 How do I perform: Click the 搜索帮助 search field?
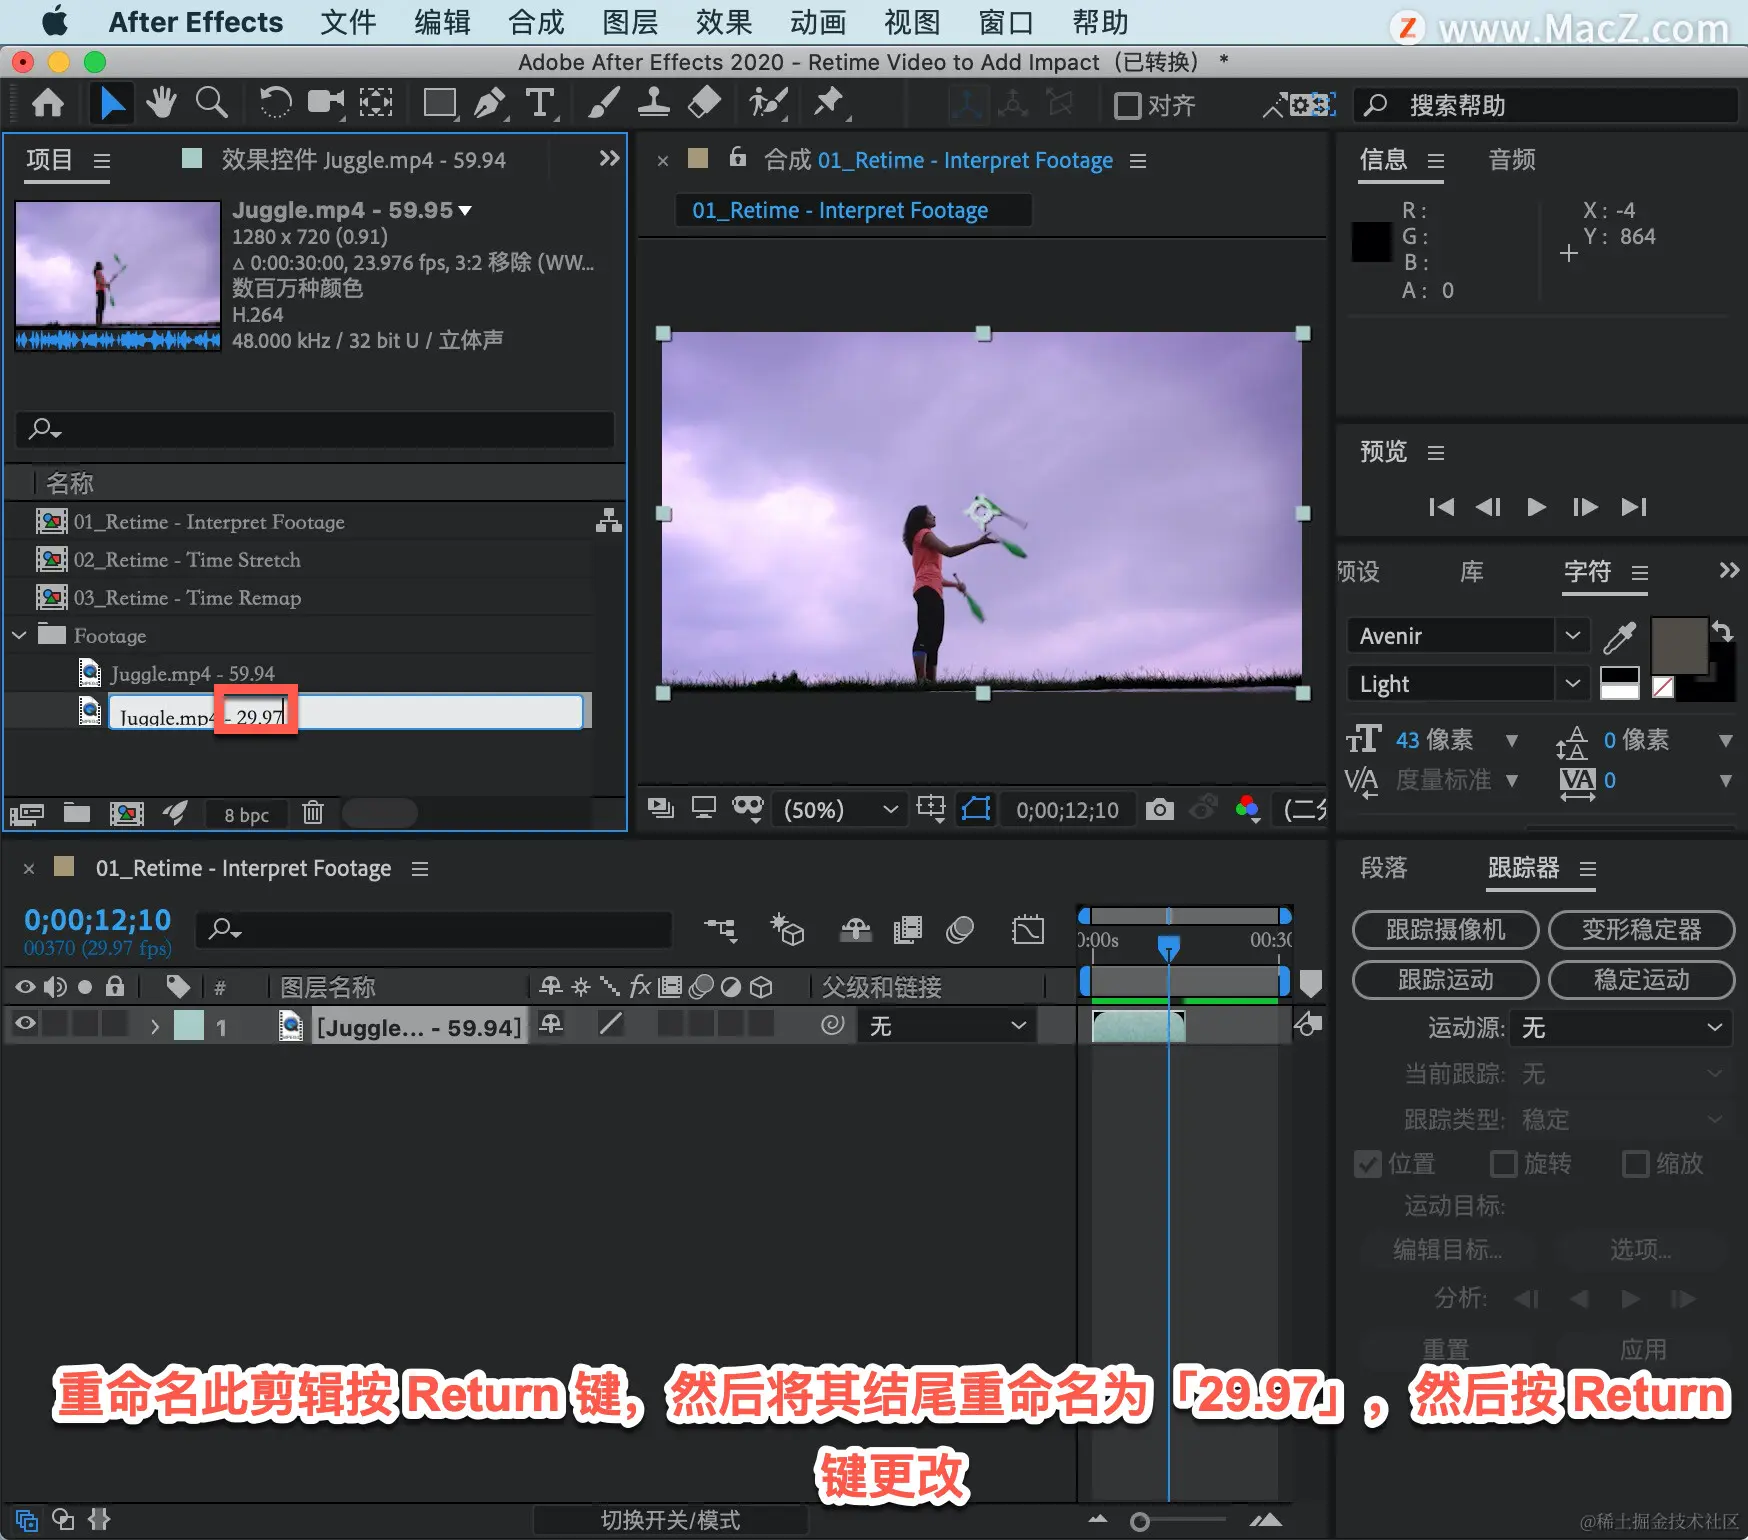(x=1545, y=105)
